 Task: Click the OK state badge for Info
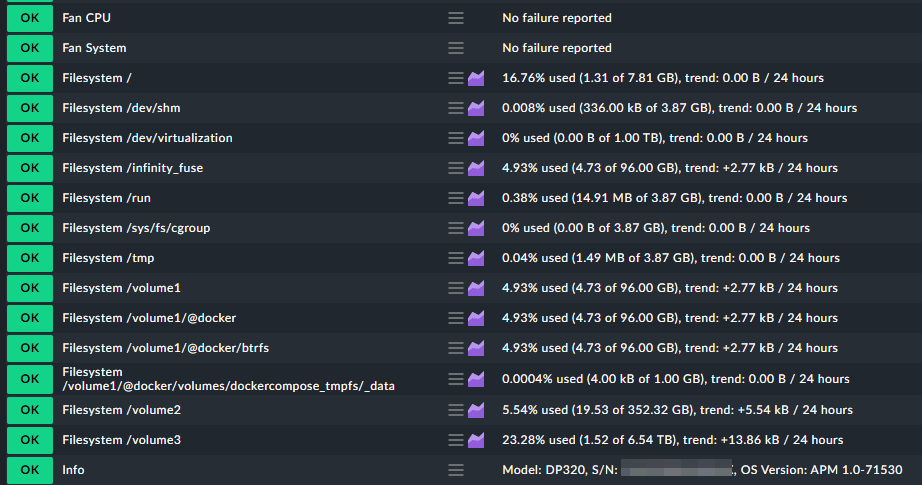click(30, 470)
